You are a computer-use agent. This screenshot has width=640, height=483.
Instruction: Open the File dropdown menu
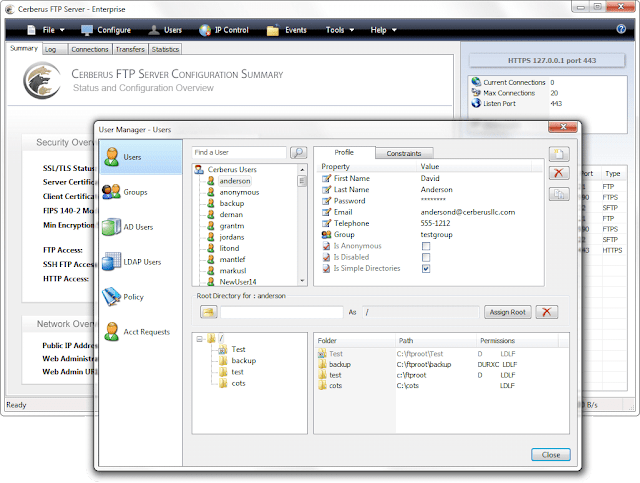tap(46, 30)
